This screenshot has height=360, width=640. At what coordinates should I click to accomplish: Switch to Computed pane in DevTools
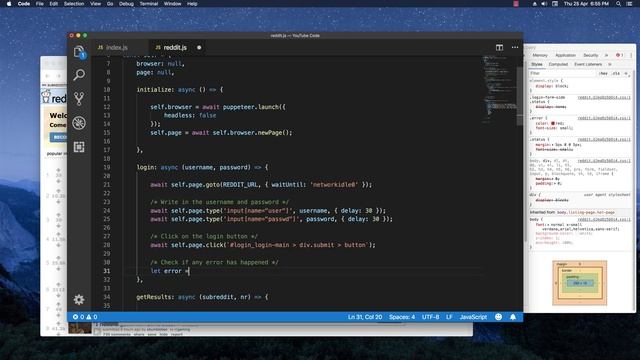tap(558, 64)
